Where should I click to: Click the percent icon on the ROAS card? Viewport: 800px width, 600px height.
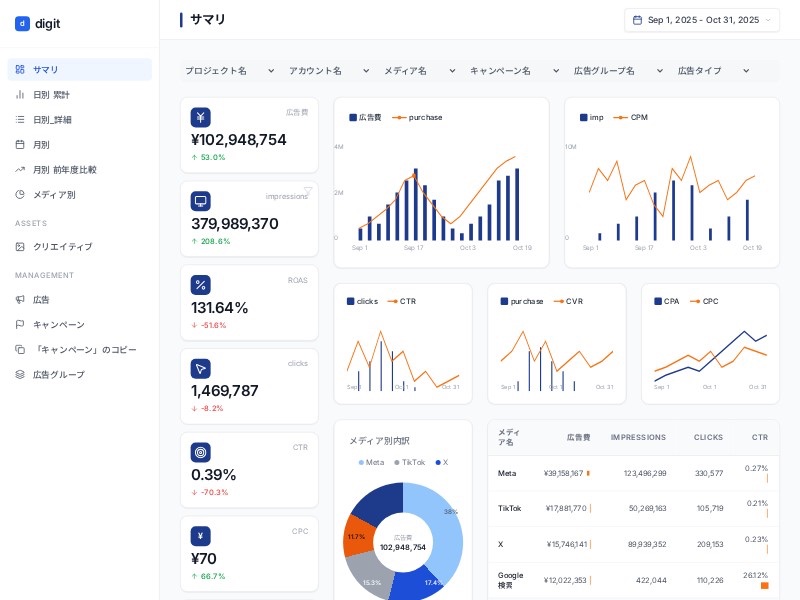coord(200,285)
